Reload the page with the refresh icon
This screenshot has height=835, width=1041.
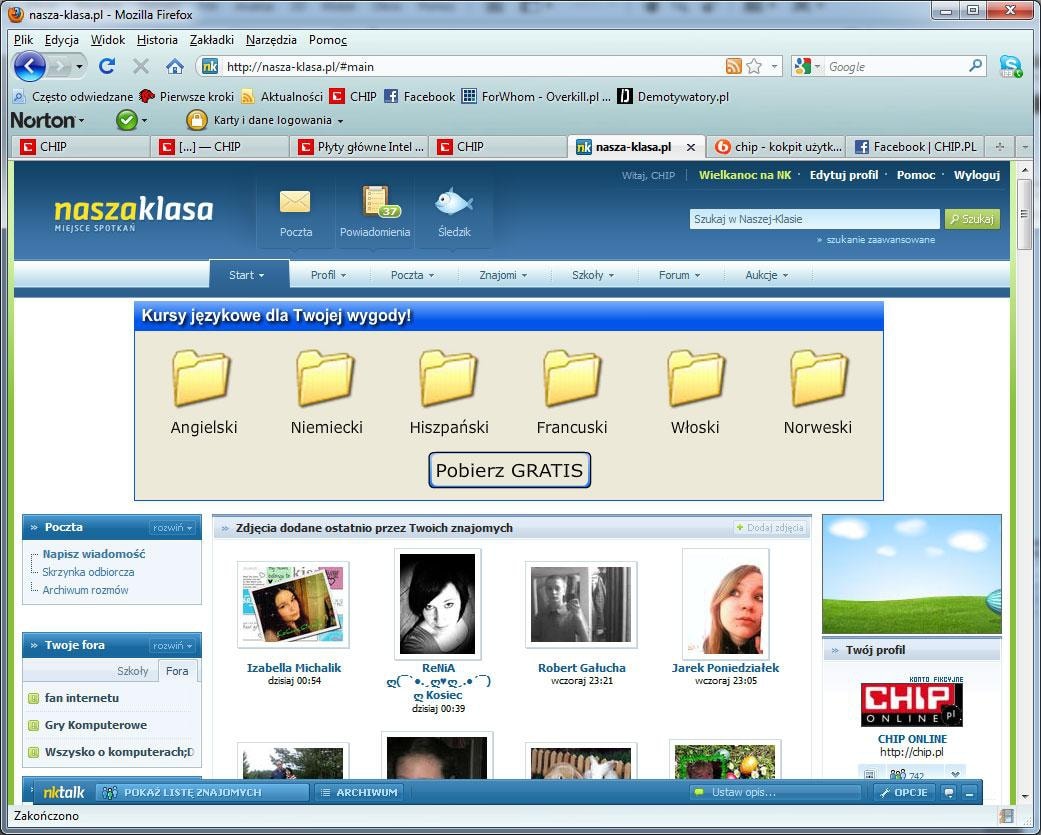107,66
